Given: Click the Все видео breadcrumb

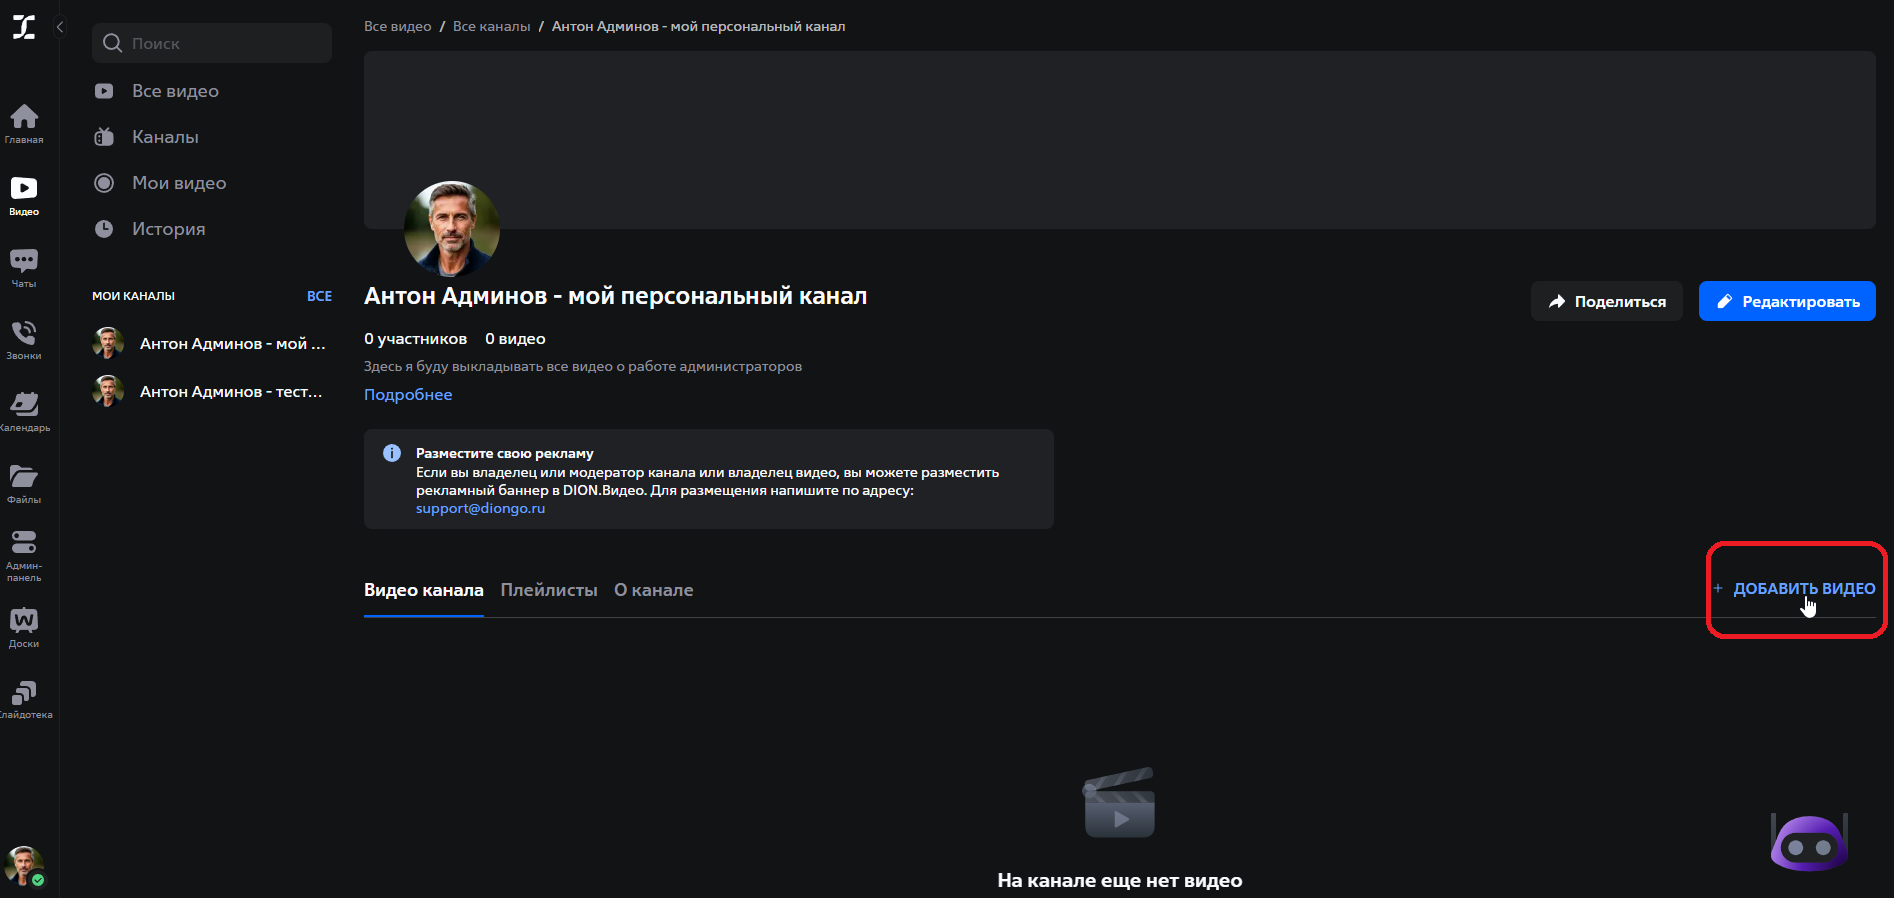Looking at the screenshot, I should tap(398, 26).
